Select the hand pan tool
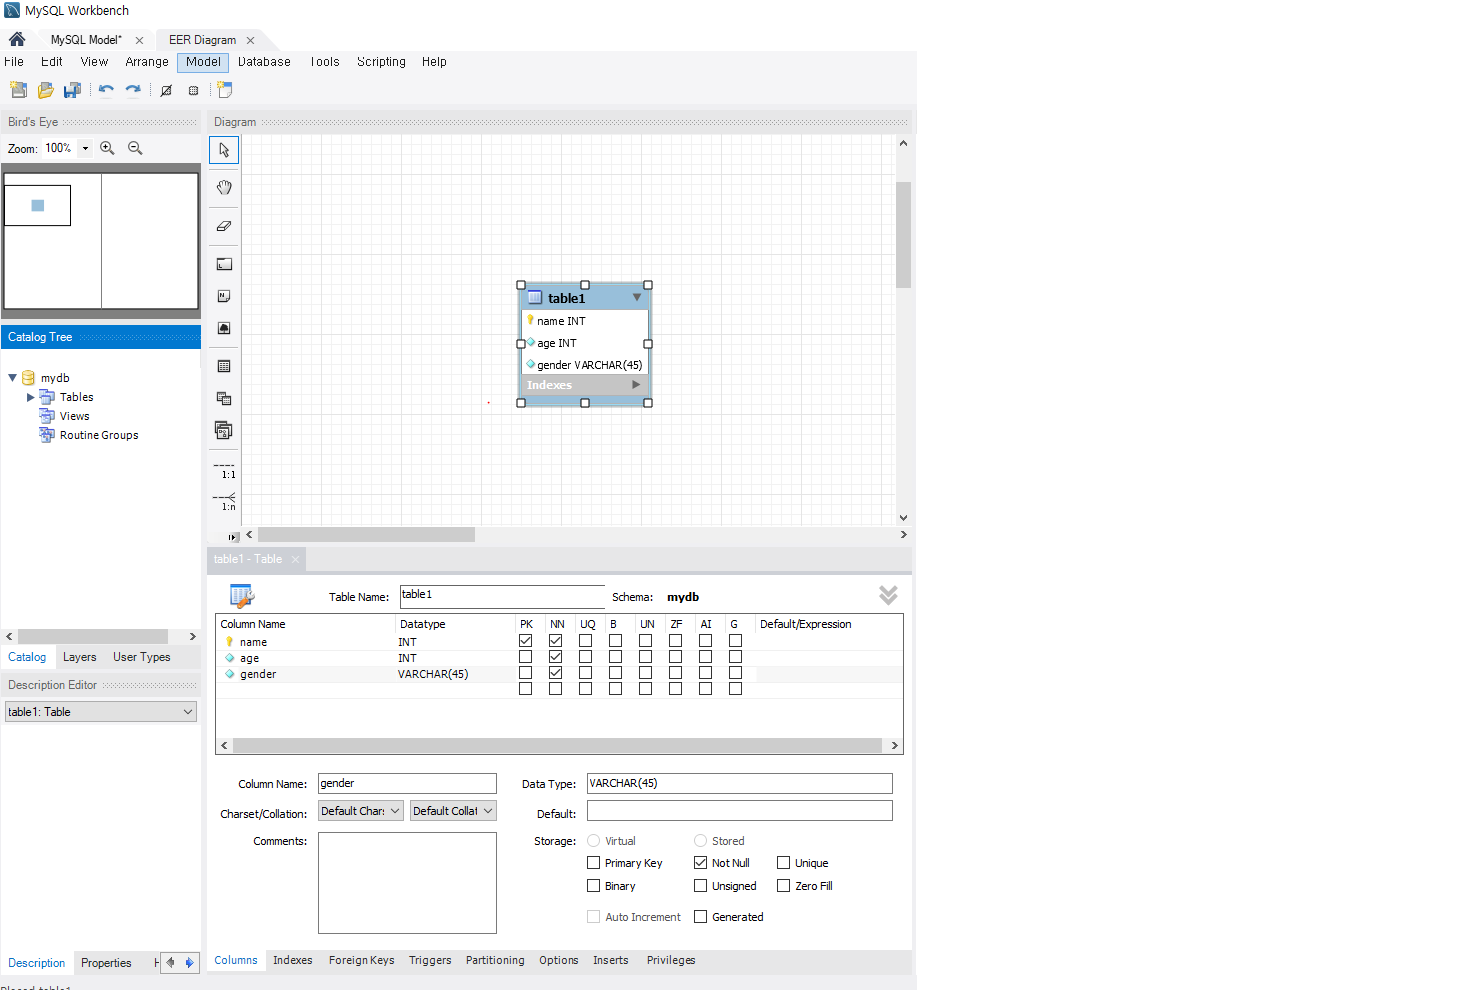 [x=224, y=188]
